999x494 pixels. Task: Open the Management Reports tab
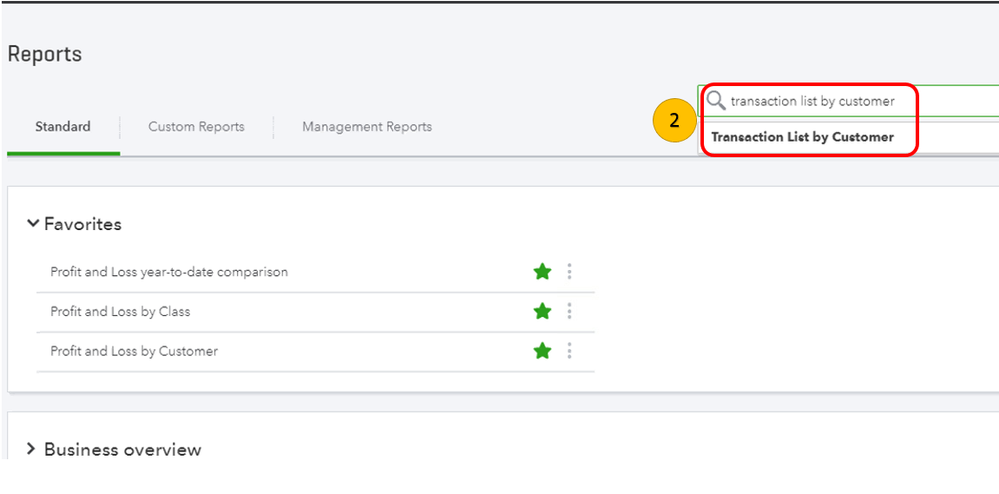point(367,127)
